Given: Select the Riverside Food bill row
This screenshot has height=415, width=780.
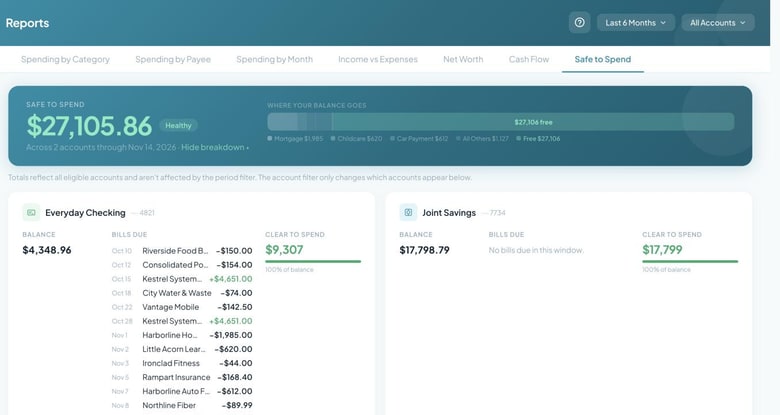Looking at the screenshot, I should (182, 251).
